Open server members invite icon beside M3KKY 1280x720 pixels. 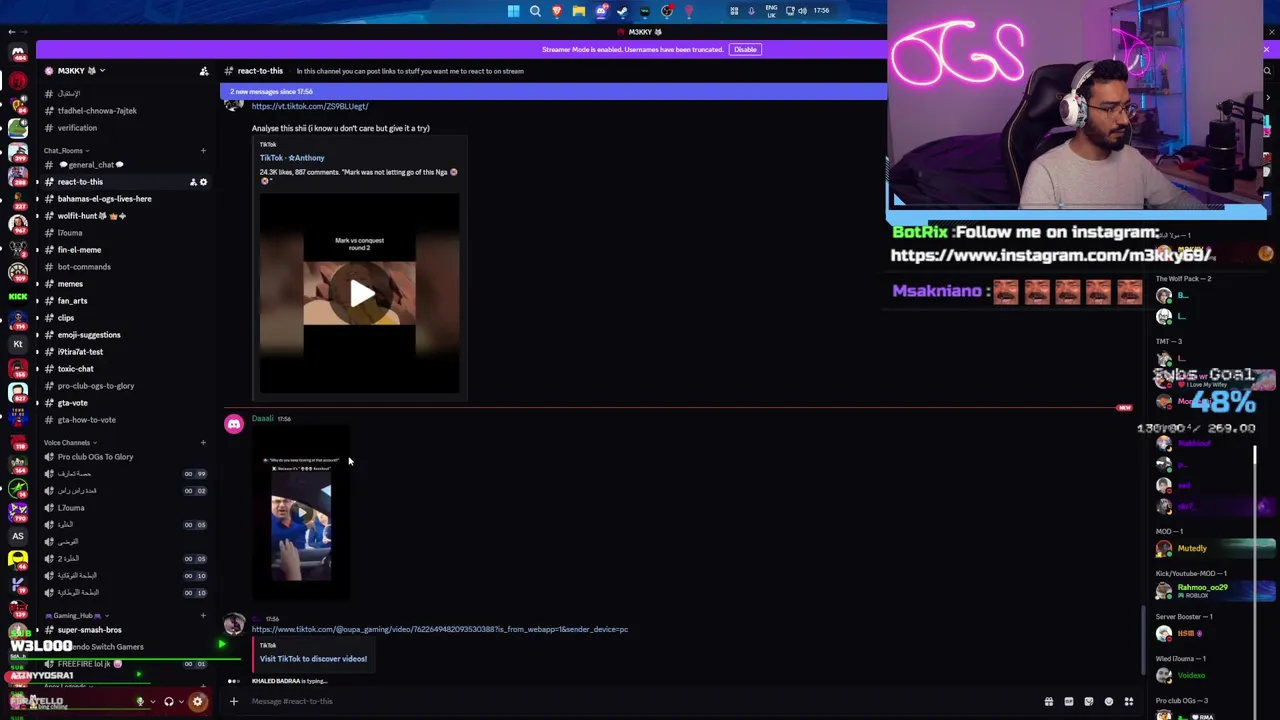click(x=204, y=71)
